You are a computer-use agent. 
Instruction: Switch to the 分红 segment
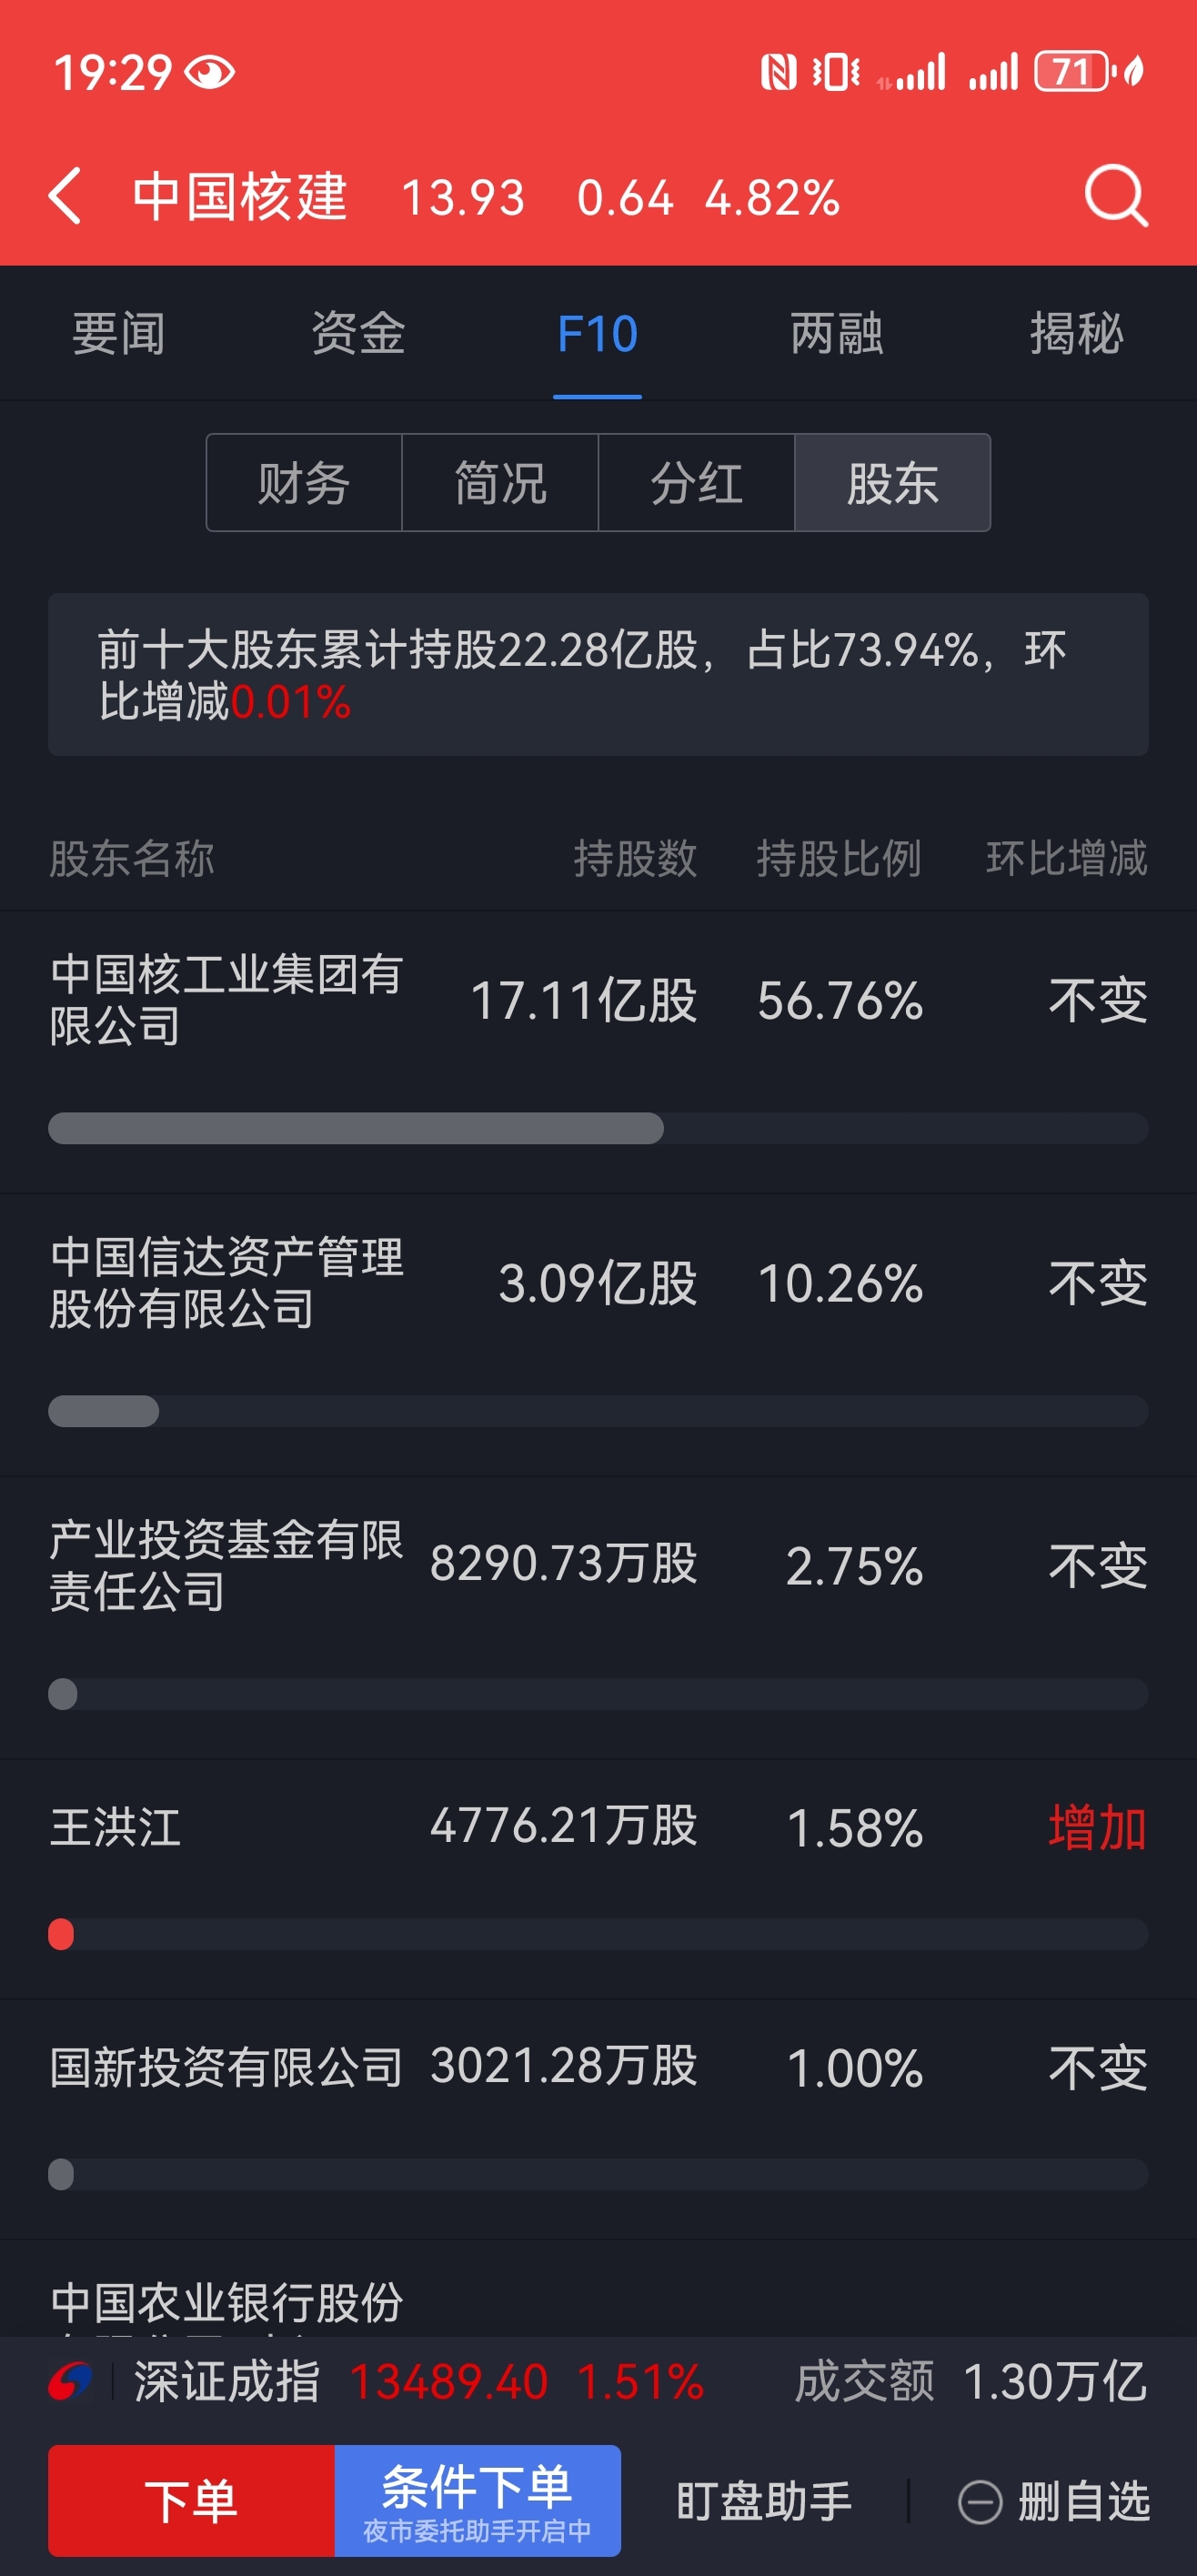(696, 483)
